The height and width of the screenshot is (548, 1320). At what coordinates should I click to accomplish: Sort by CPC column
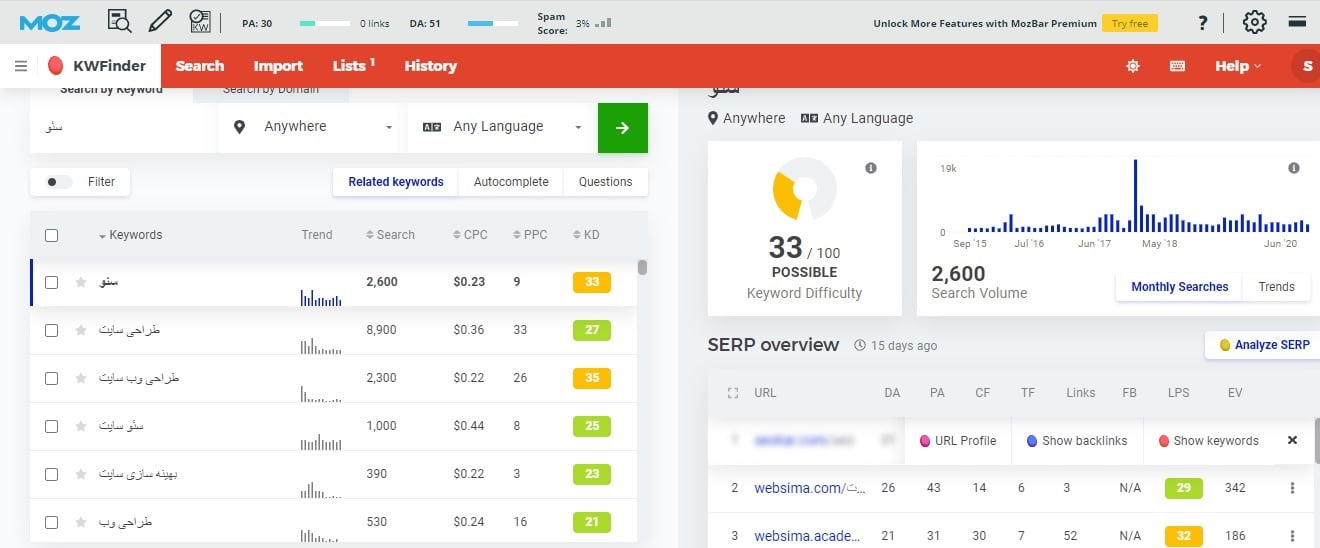470,235
